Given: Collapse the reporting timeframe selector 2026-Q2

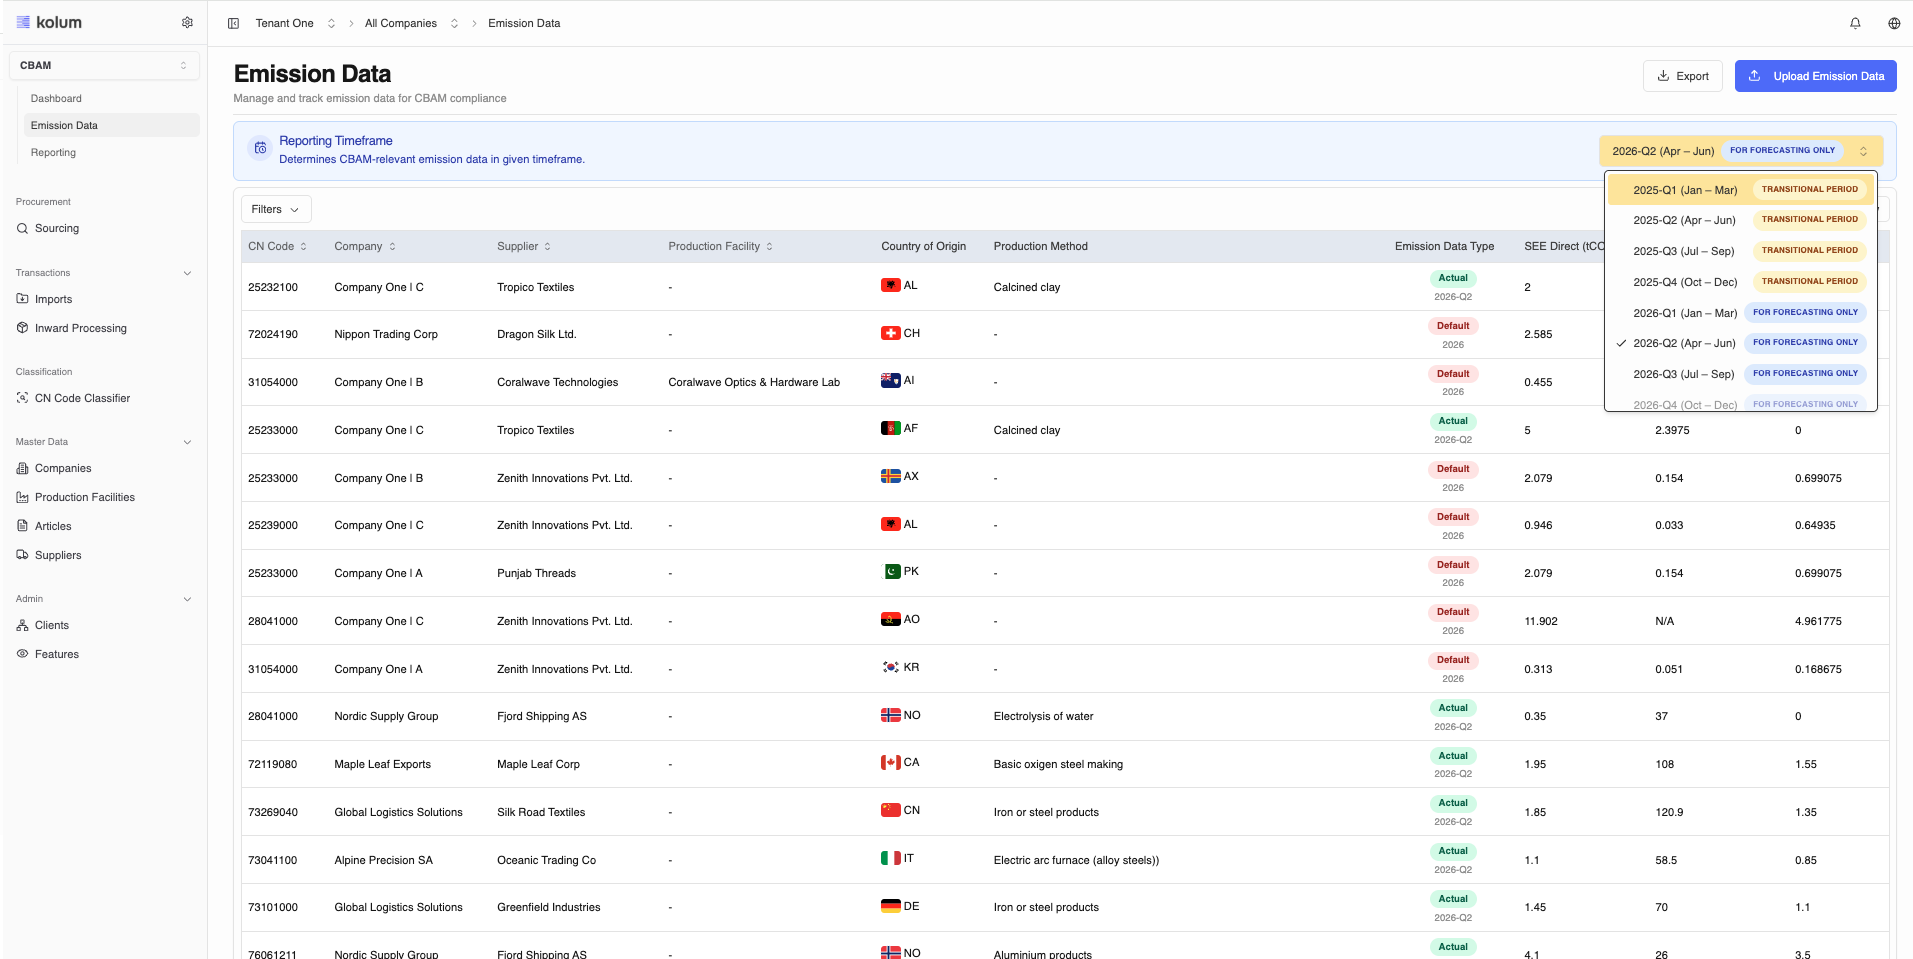Looking at the screenshot, I should click(x=1740, y=151).
